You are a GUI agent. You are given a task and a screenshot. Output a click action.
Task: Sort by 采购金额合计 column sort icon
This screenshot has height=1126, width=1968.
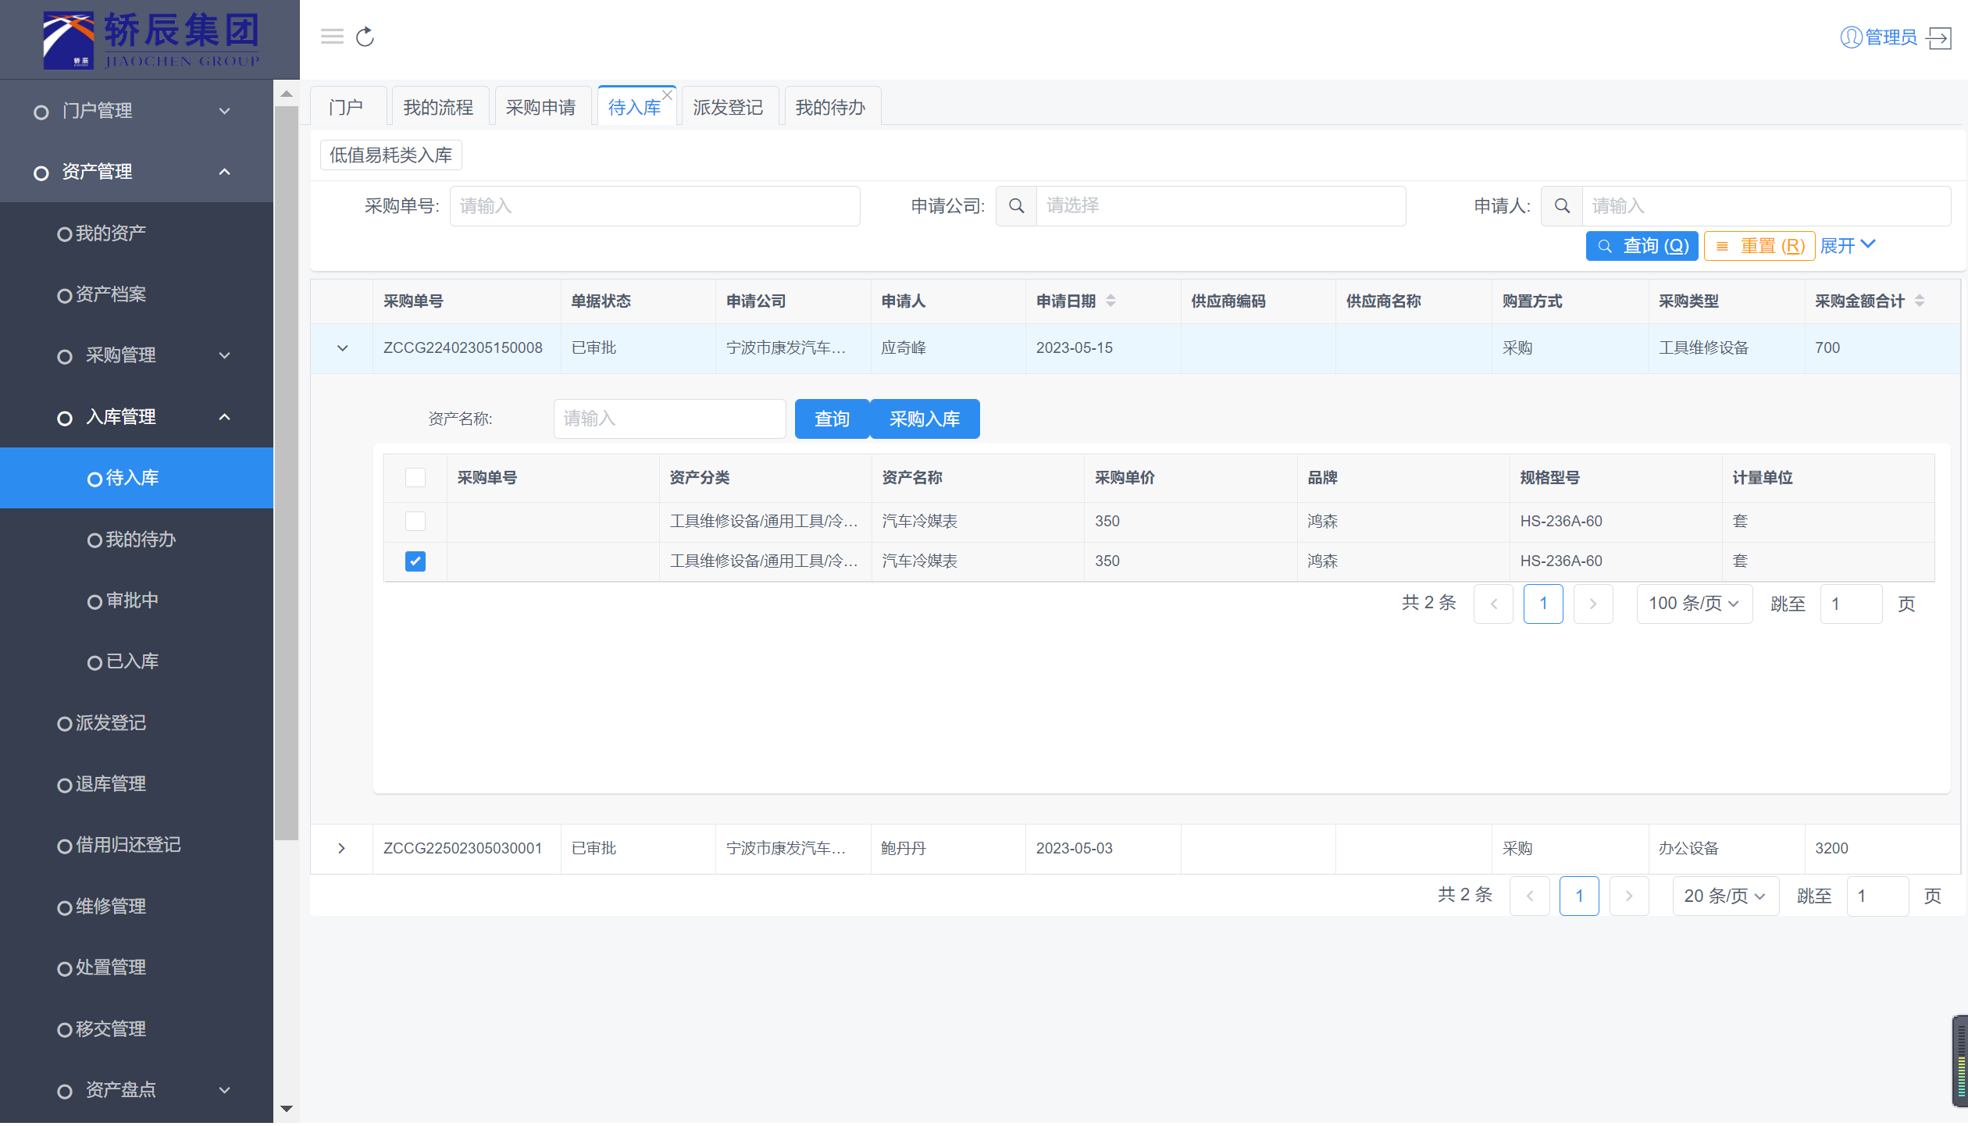click(x=1920, y=301)
